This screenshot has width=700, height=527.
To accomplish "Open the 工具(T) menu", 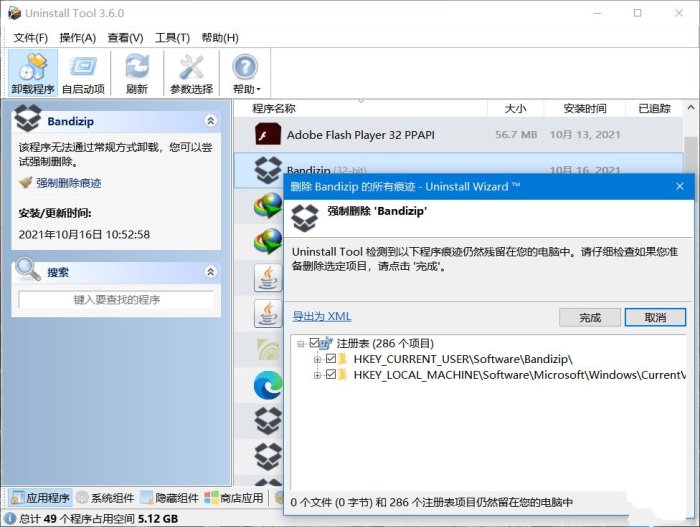I will pos(172,38).
